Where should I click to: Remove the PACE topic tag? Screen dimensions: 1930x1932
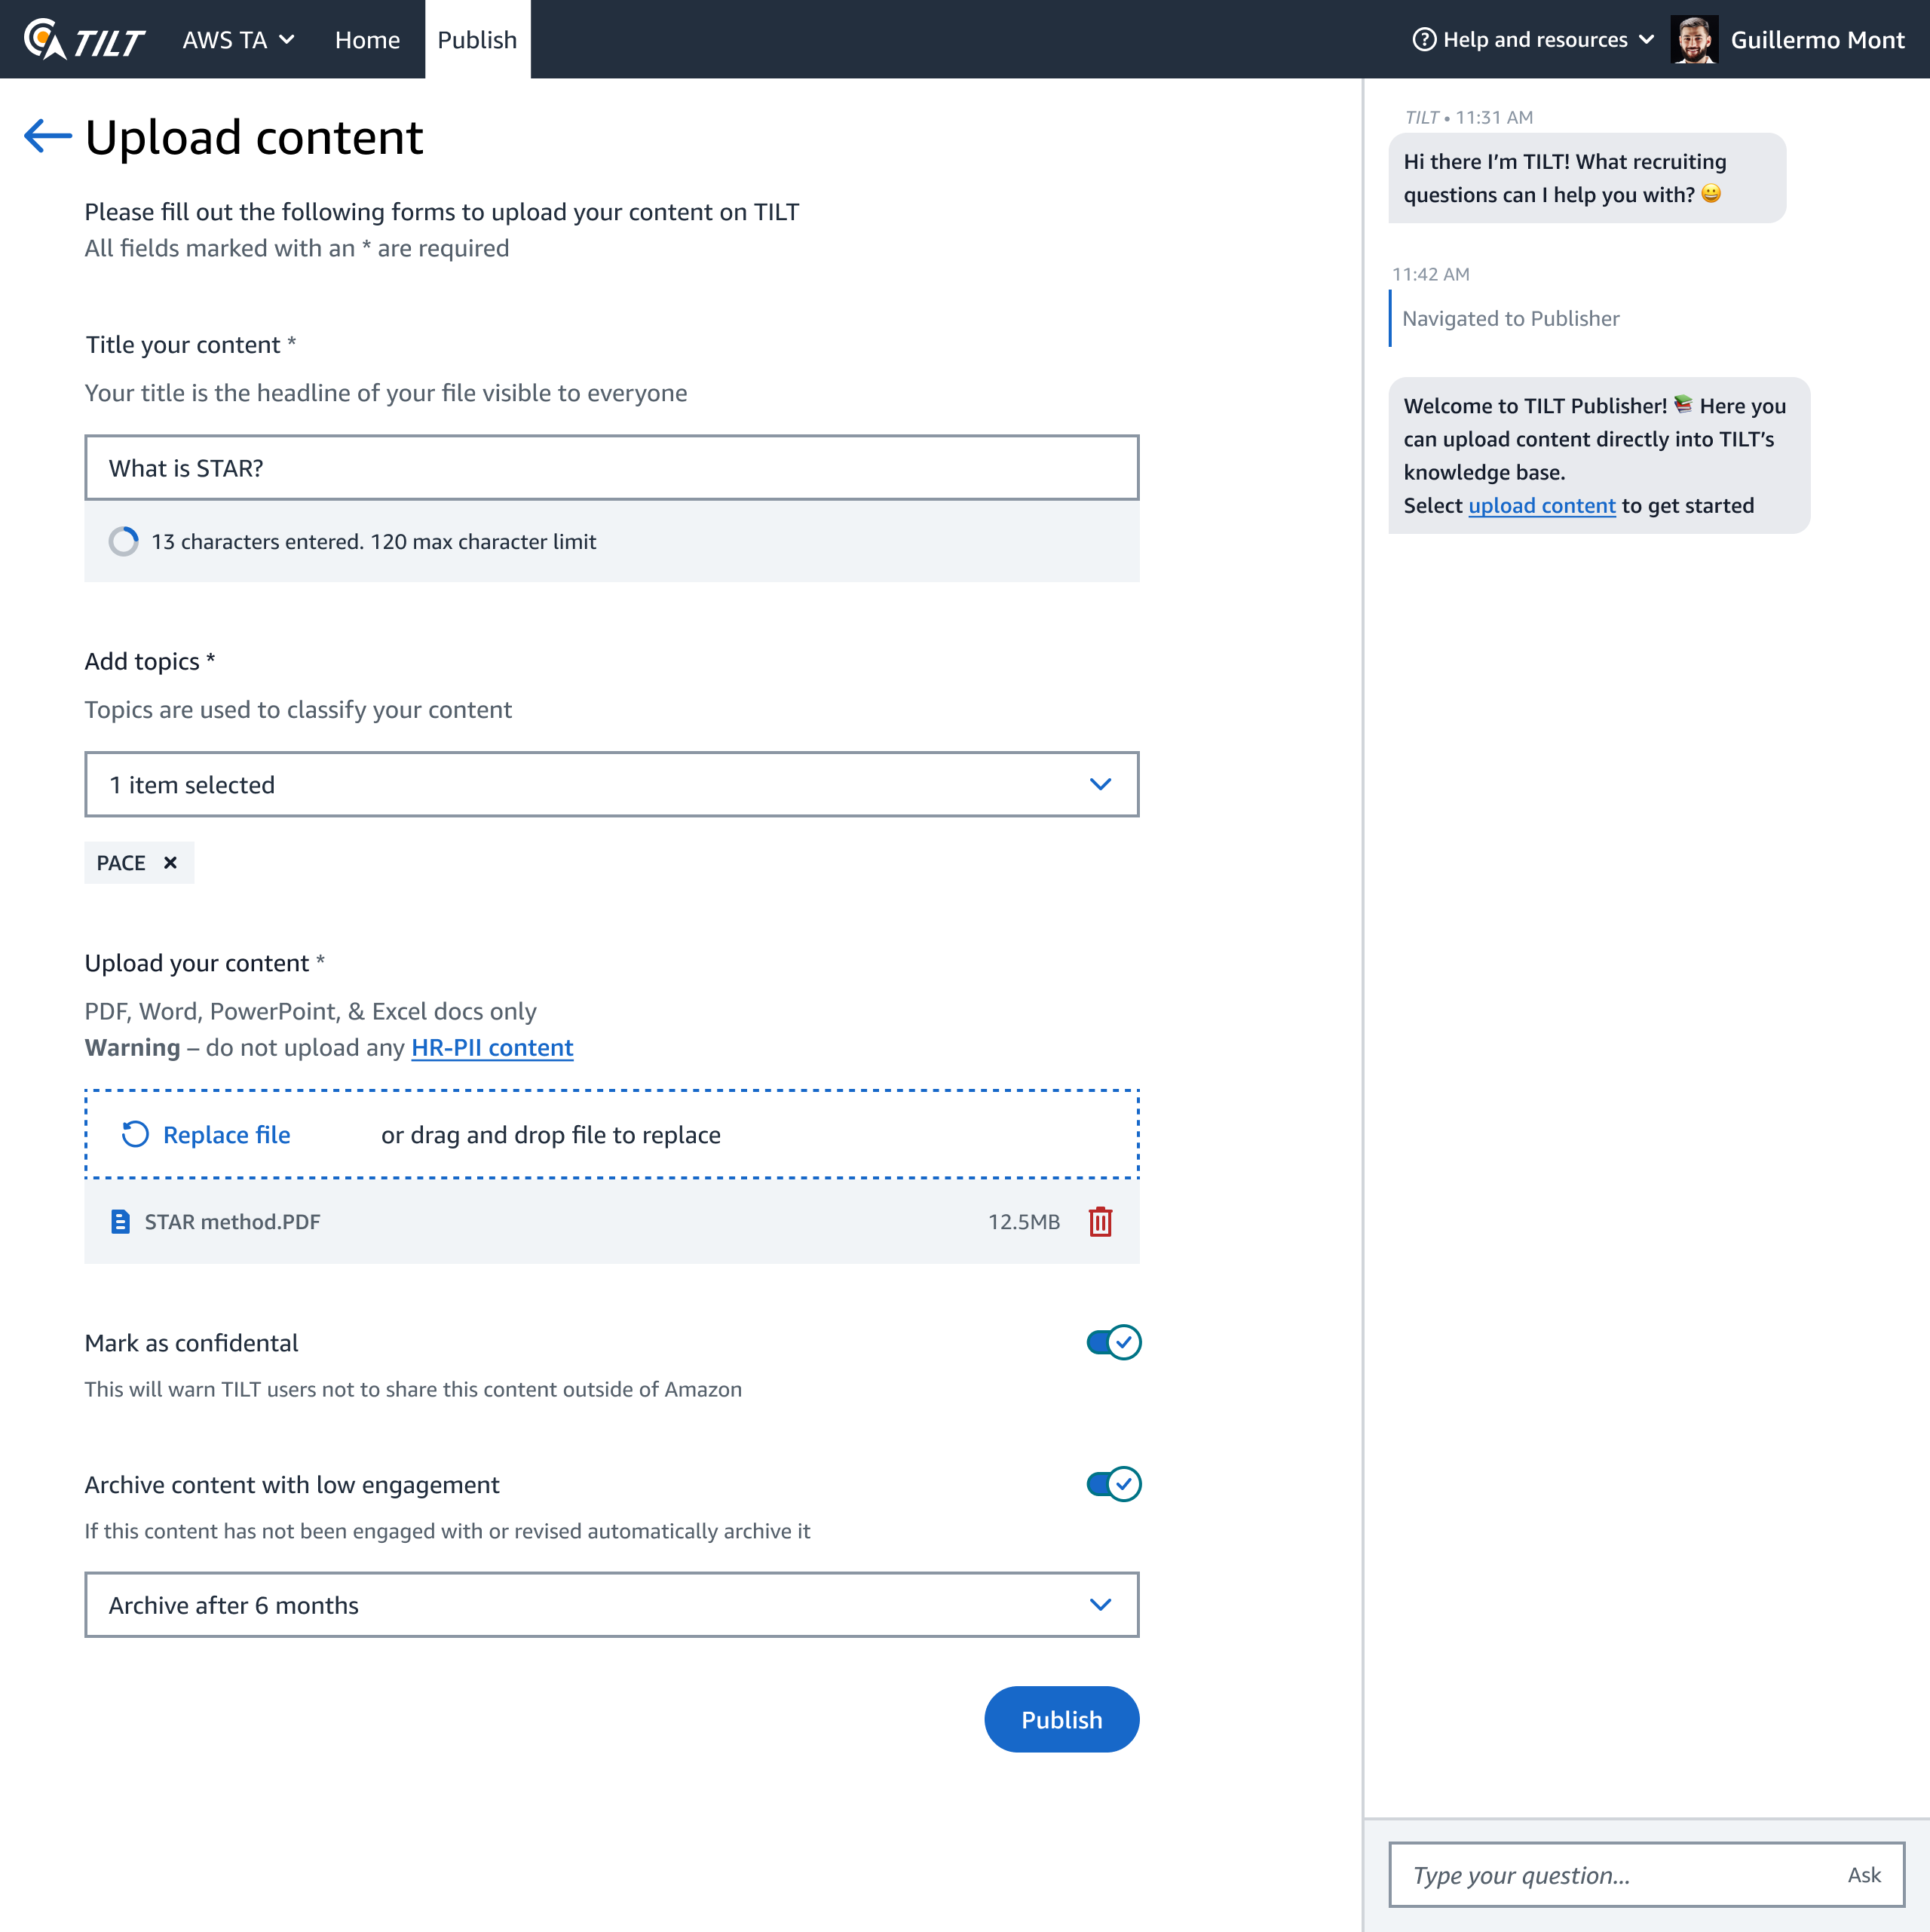point(170,862)
